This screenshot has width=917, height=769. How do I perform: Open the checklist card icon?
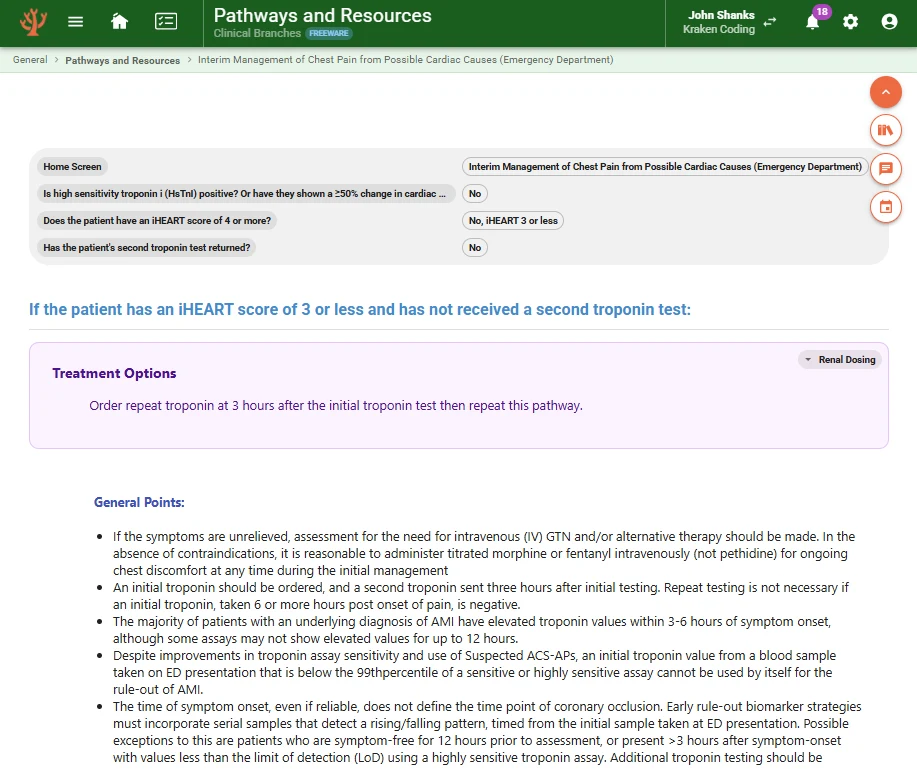pos(166,22)
